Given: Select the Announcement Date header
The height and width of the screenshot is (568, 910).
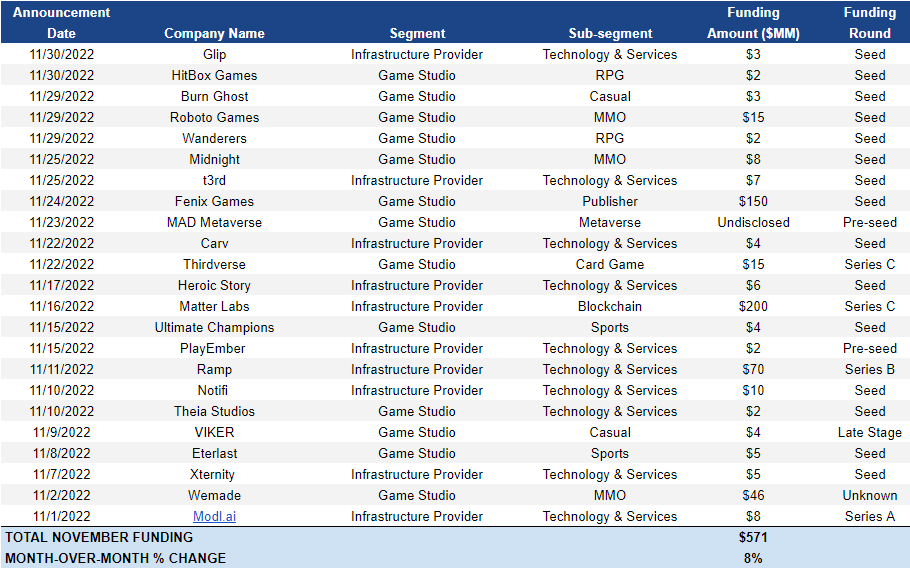Looking at the screenshot, I should [x=62, y=23].
